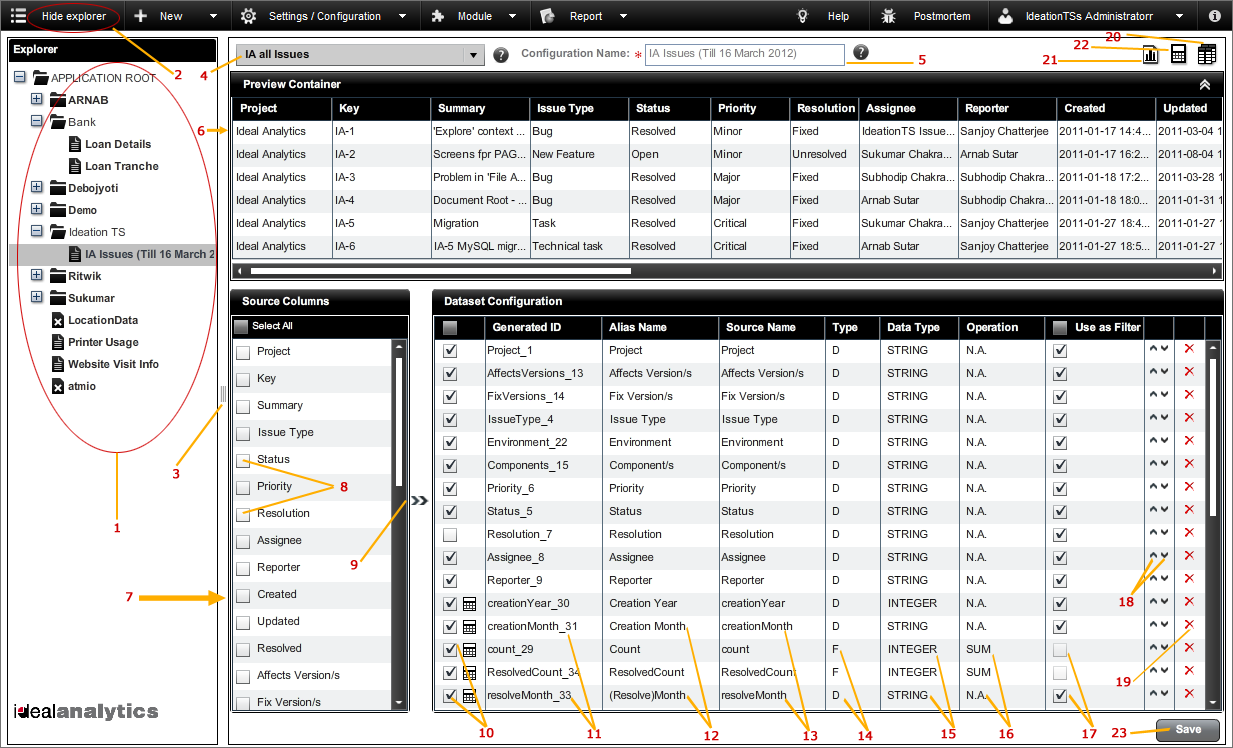
Task: Check the Key box in Source Columns
Action: coord(243,379)
